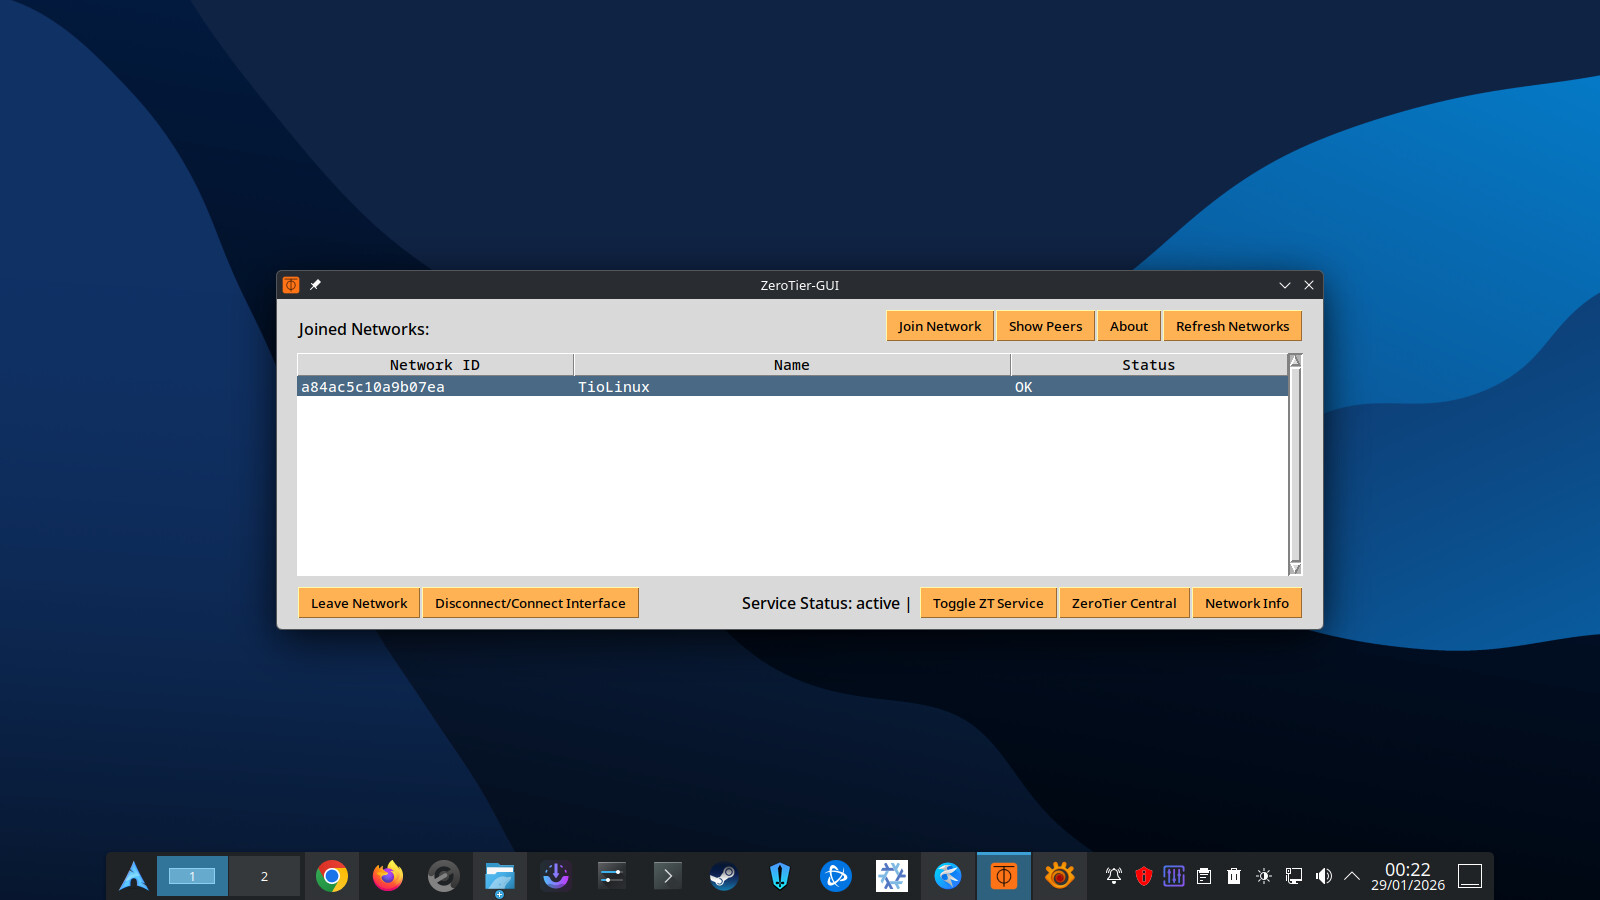
Task: Click the scrollbar up arrow in networks list
Action: click(x=1295, y=361)
